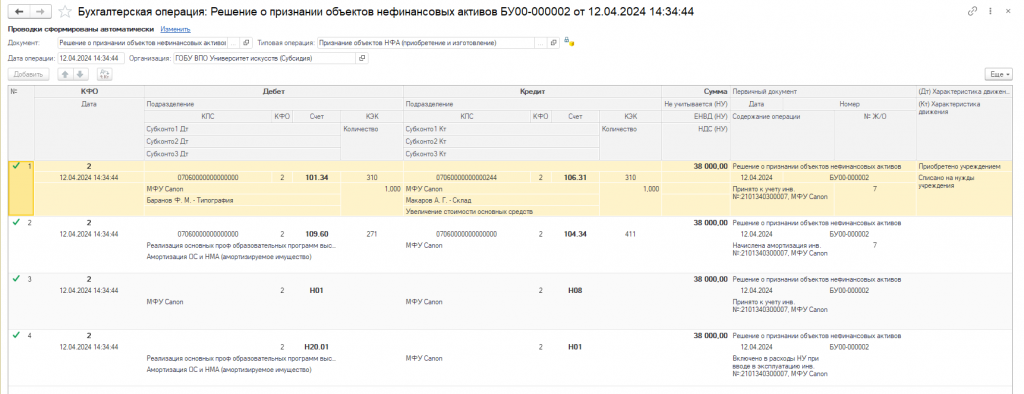Click the Увеличение стоимости основных средств cell
1024x394 pixels.
502,212
